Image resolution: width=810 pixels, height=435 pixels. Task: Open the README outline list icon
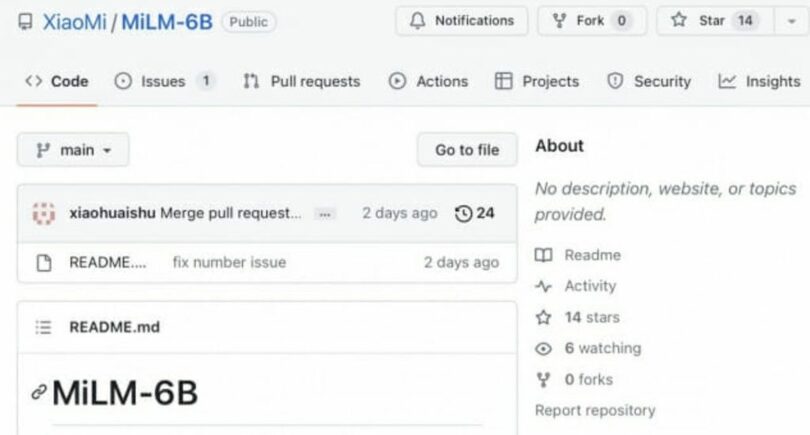pos(43,327)
